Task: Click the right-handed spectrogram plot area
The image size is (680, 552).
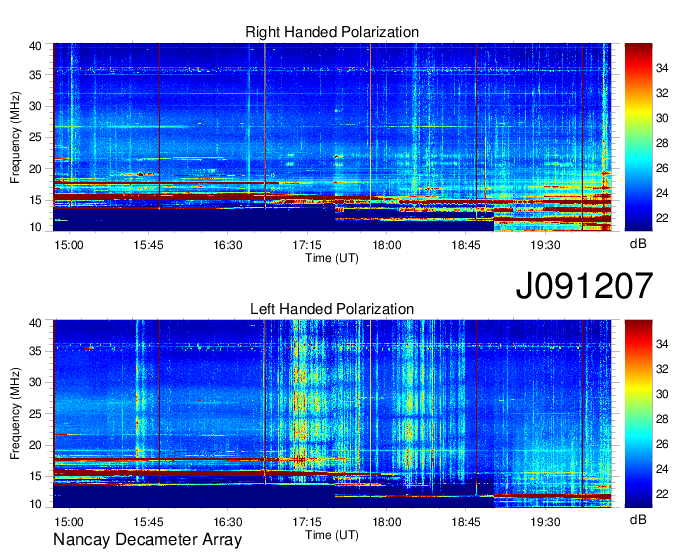Action: pos(332,137)
